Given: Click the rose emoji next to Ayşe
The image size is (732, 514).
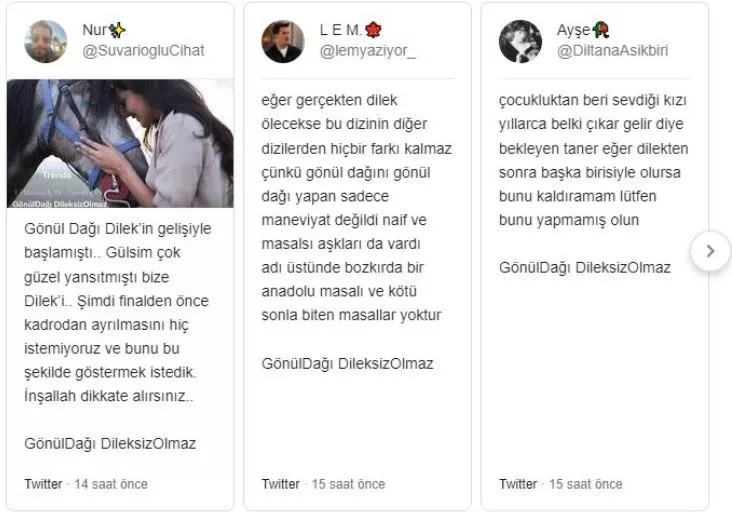Looking at the screenshot, I should (601, 30).
